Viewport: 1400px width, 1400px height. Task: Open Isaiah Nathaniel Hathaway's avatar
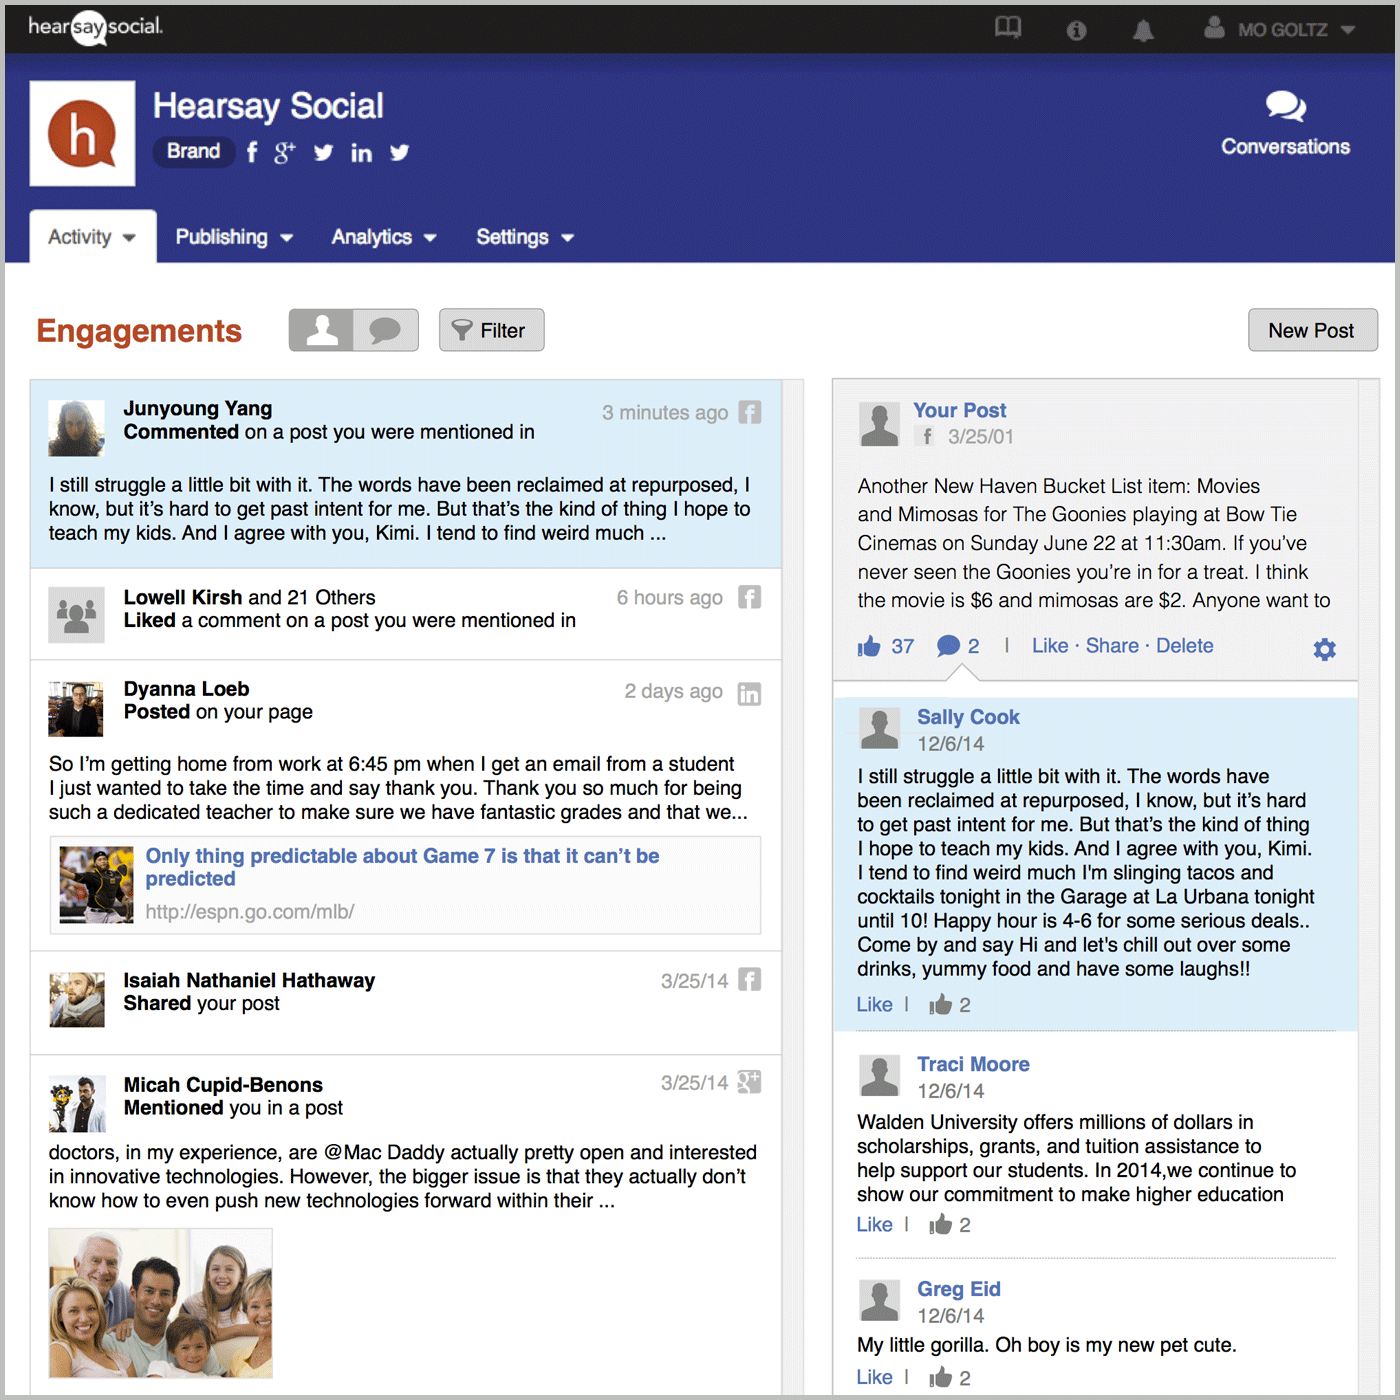coord(76,999)
